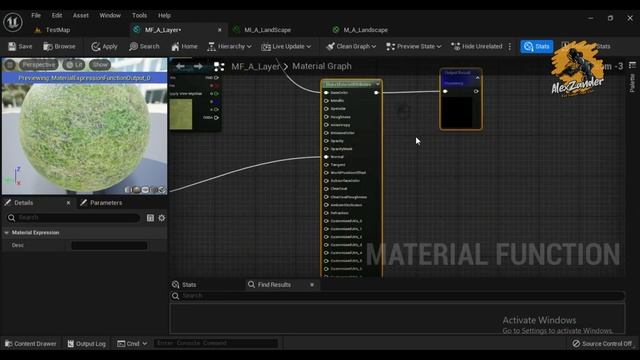
Task: Open the Window menu
Action: (x=110, y=16)
